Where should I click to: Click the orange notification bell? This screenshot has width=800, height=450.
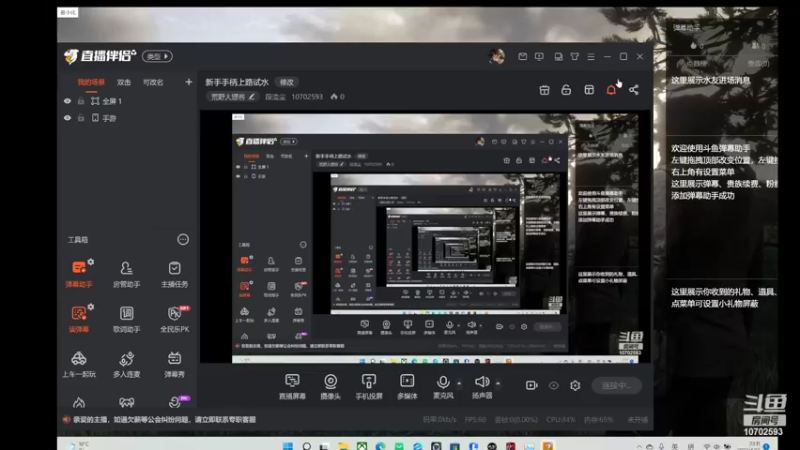click(611, 90)
